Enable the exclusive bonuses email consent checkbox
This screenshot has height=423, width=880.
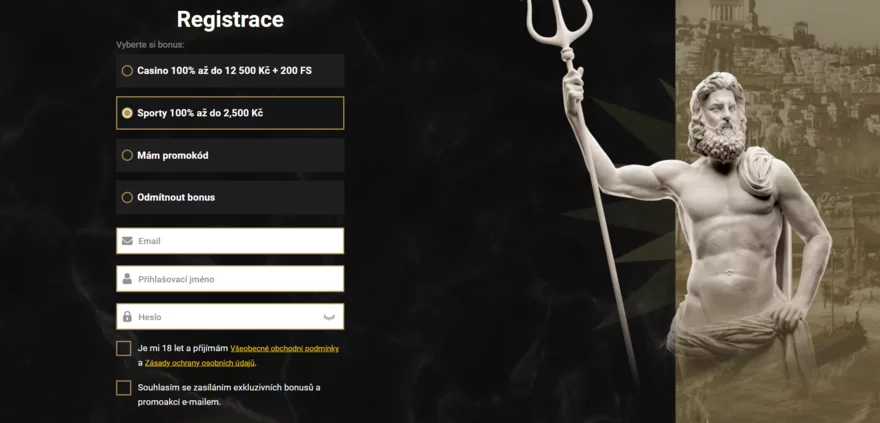123,388
